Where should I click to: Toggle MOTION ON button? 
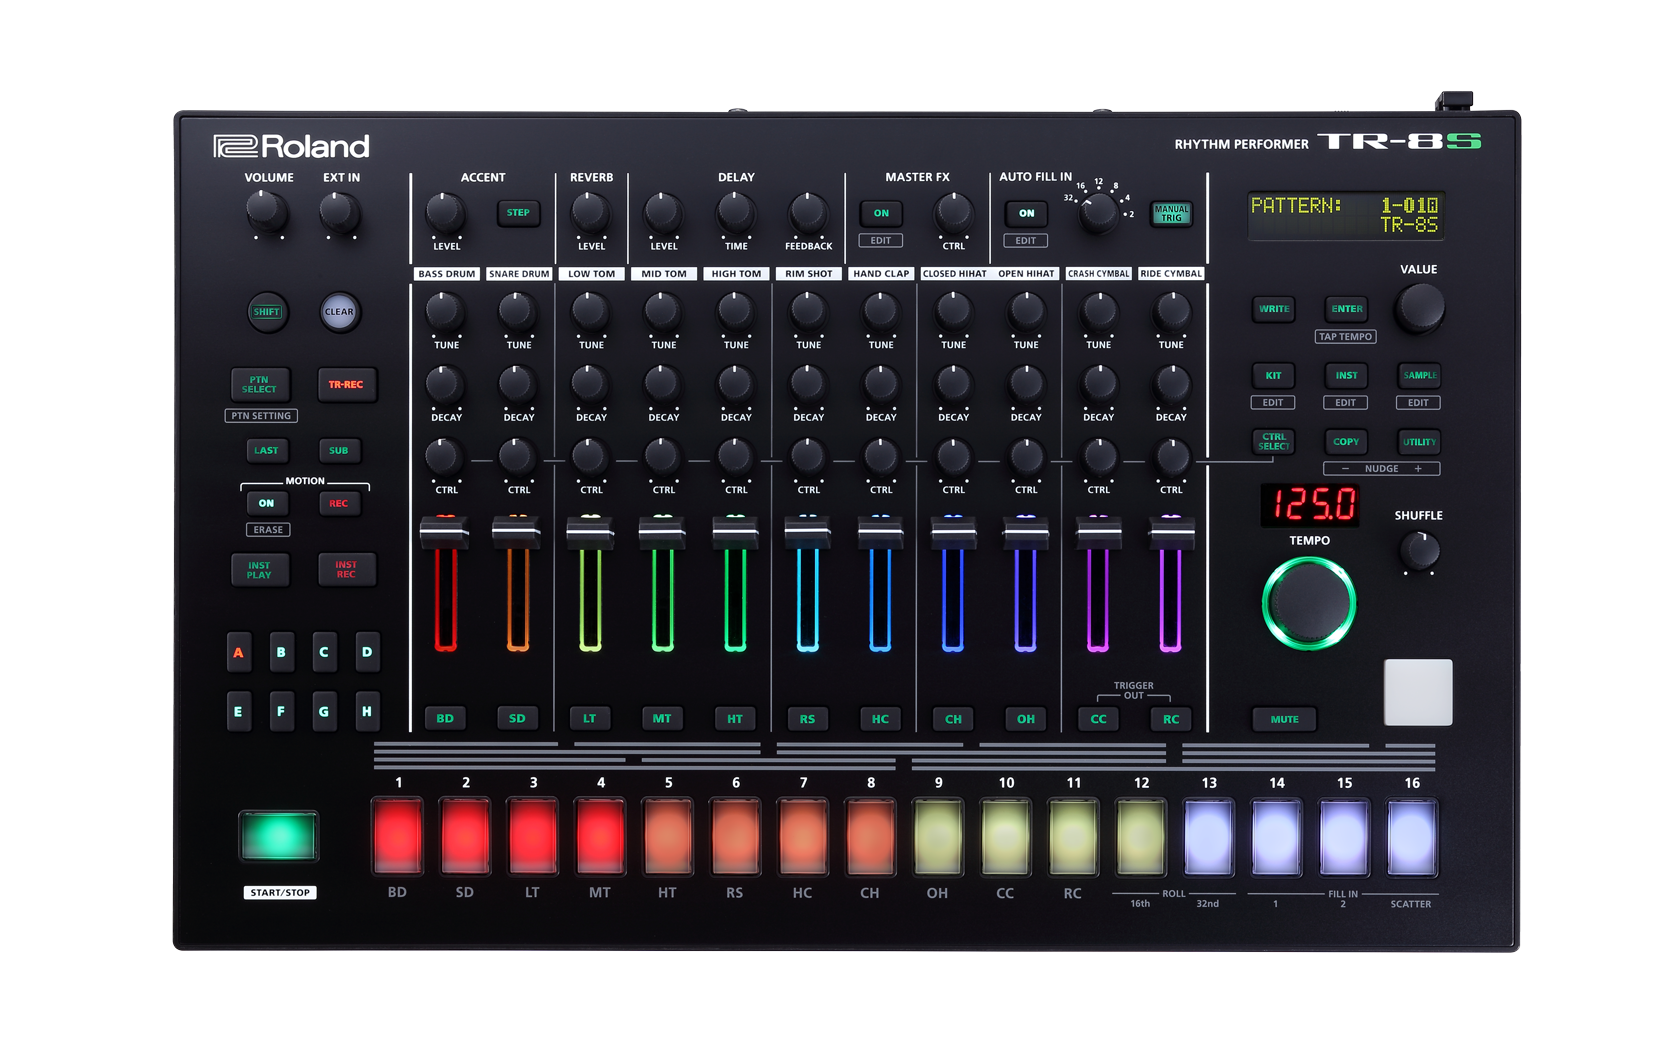coord(267,504)
